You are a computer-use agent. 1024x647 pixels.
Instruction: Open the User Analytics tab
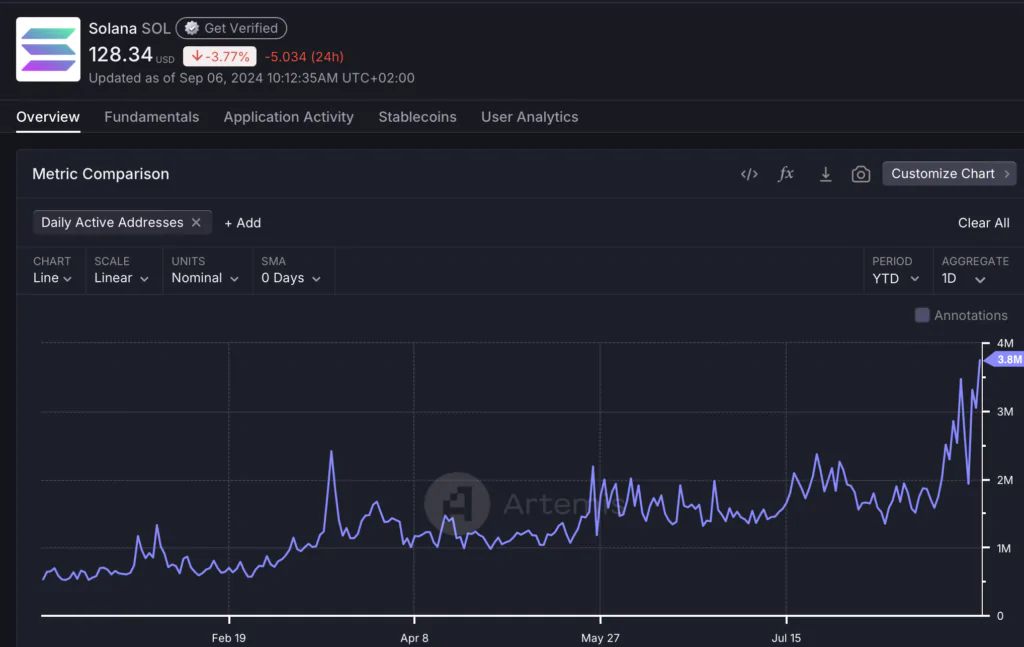coord(530,117)
